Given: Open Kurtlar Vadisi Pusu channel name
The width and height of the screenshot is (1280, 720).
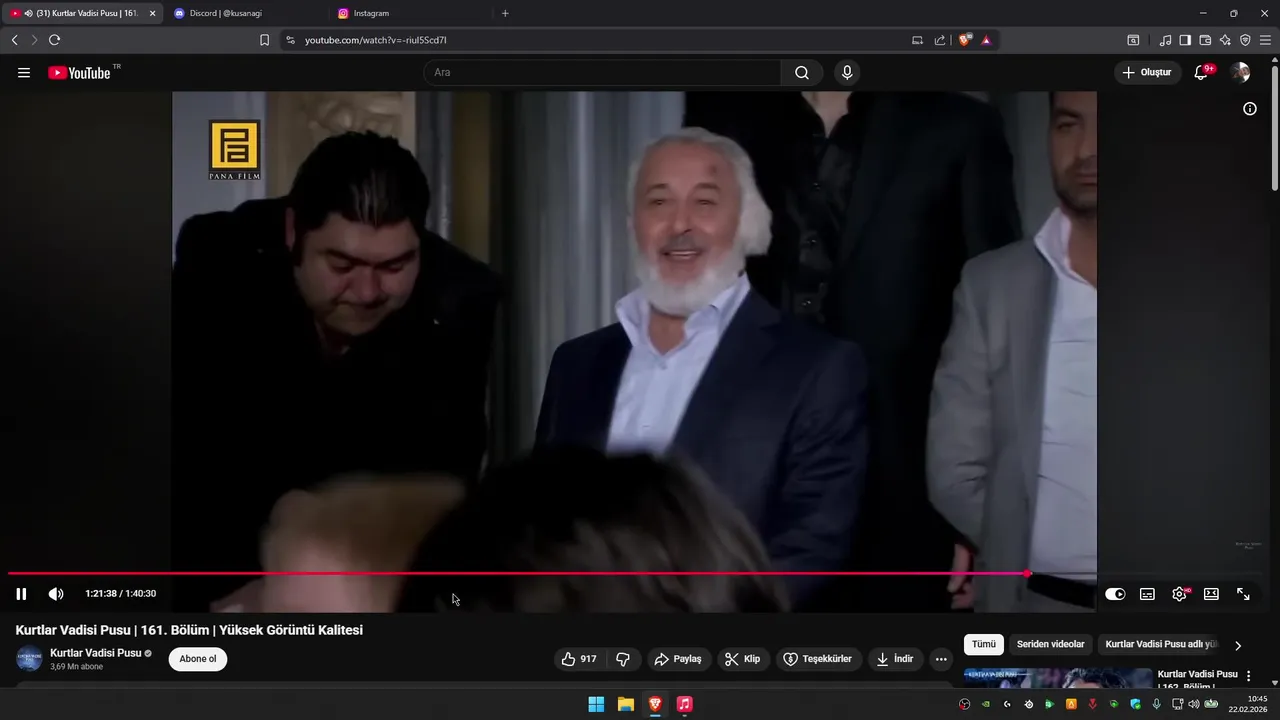Looking at the screenshot, I should pyautogui.click(x=95, y=653).
